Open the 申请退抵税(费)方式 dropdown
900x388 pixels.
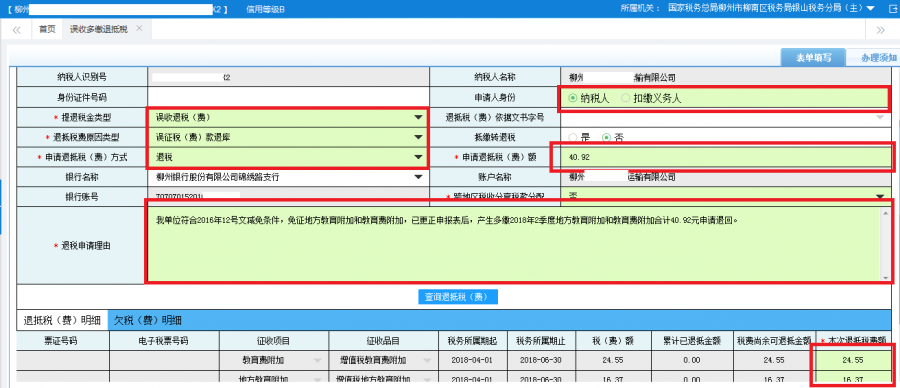pyautogui.click(x=418, y=157)
